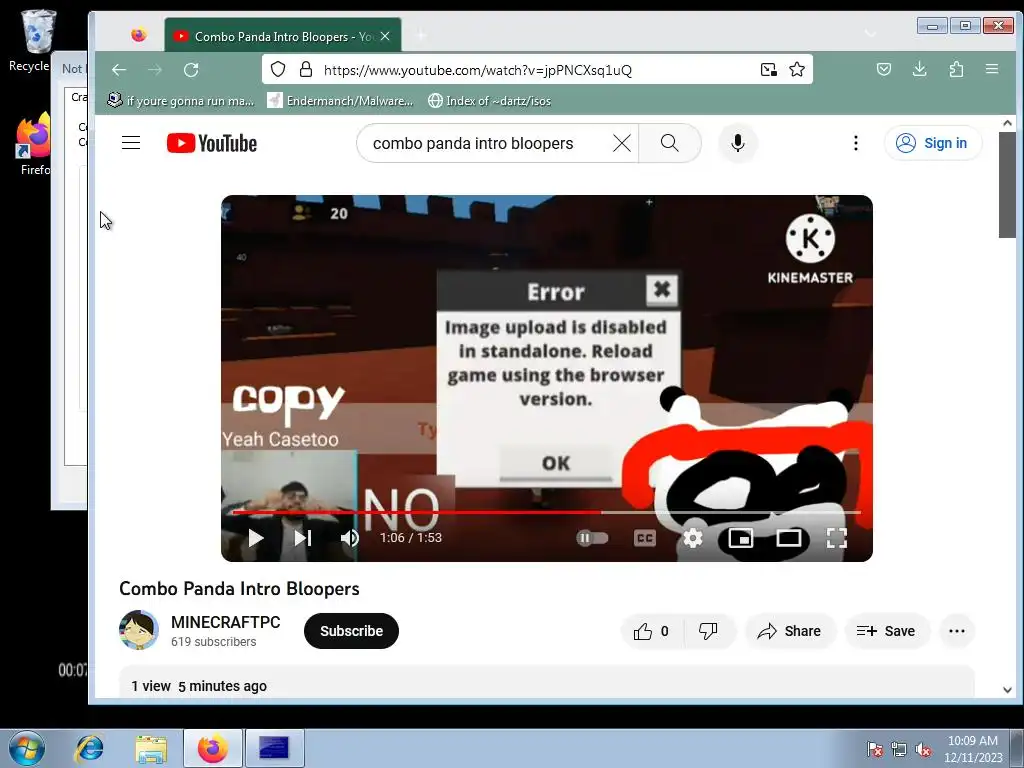Open the Endermanch/Malware bookmark
This screenshot has width=1024, height=768.
[340, 101]
